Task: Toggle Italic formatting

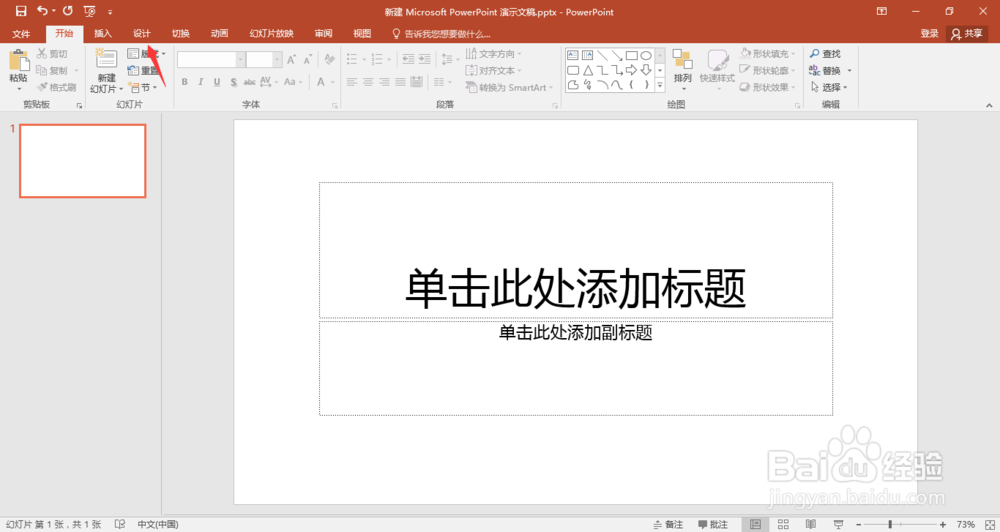Action: point(200,82)
